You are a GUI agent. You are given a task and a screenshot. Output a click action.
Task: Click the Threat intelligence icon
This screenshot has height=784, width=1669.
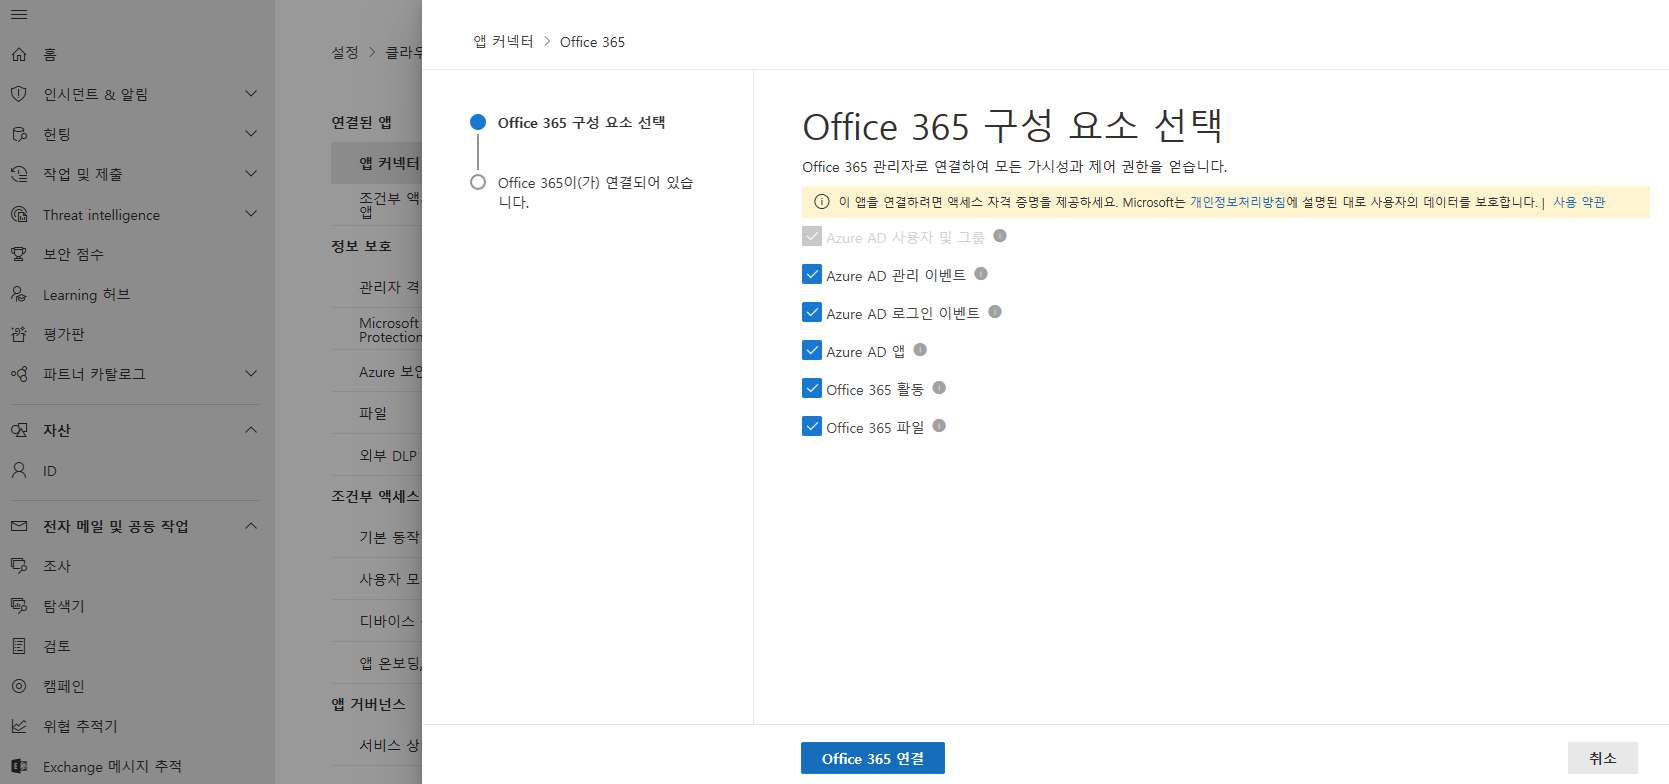tap(19, 214)
